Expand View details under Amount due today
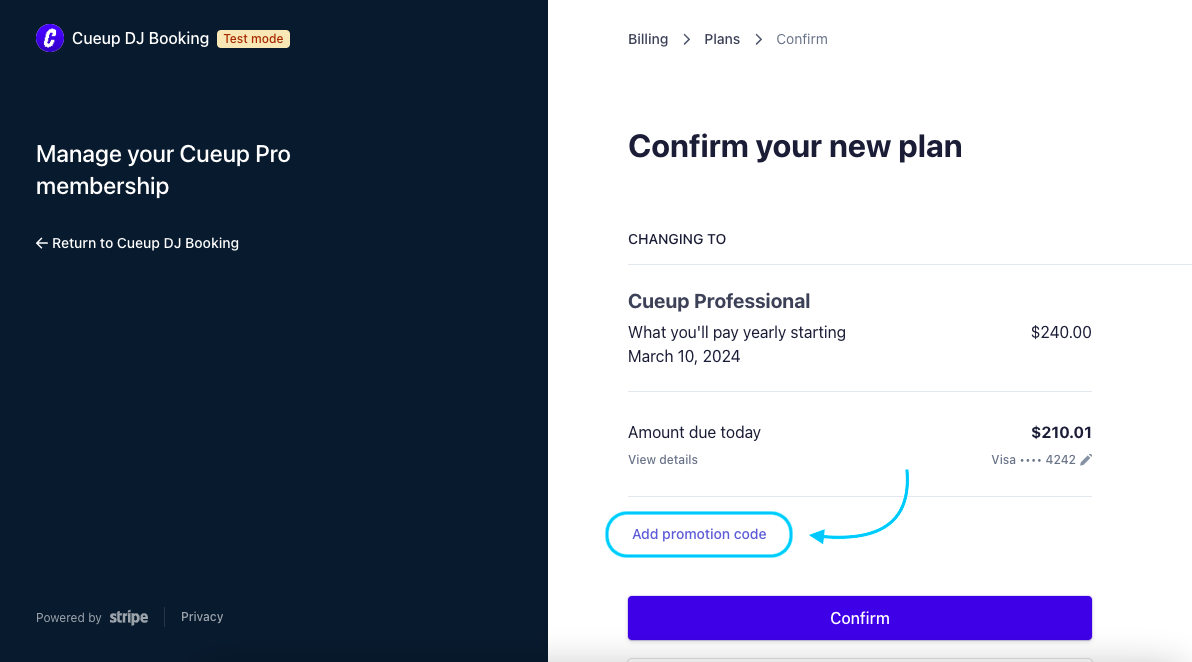1192x662 pixels. pos(663,459)
